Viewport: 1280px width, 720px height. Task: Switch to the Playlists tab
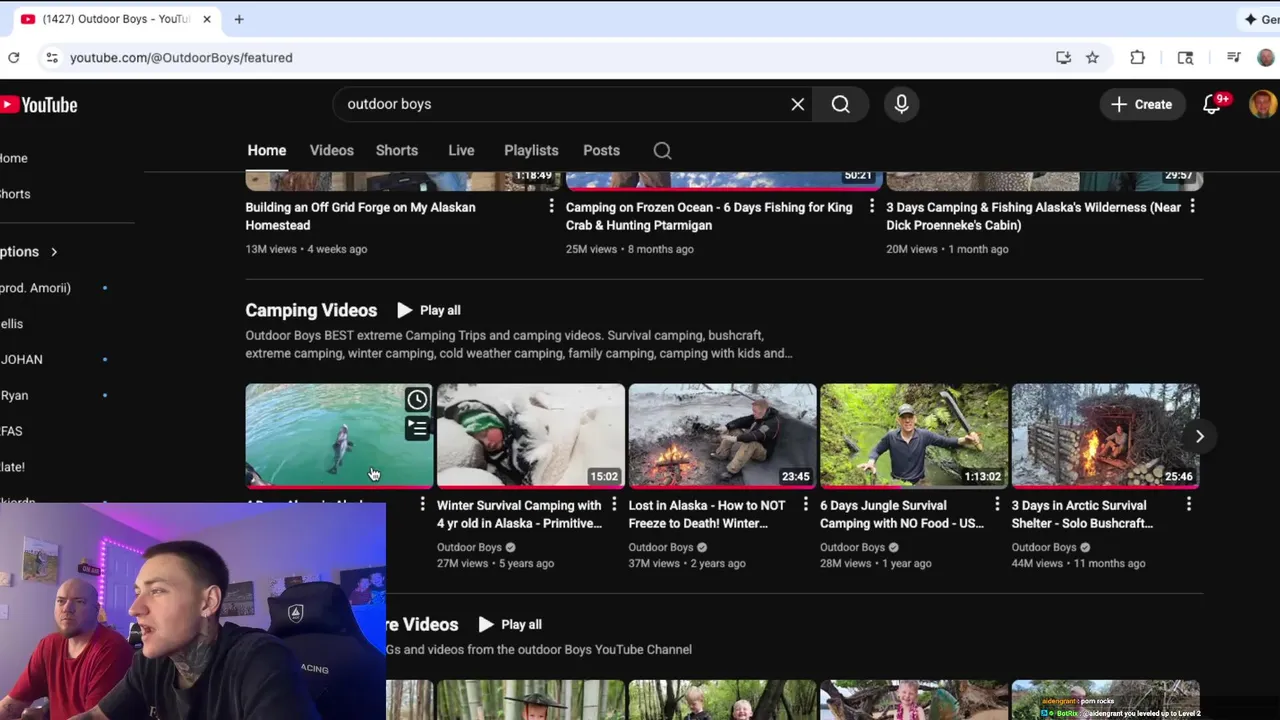tap(531, 150)
